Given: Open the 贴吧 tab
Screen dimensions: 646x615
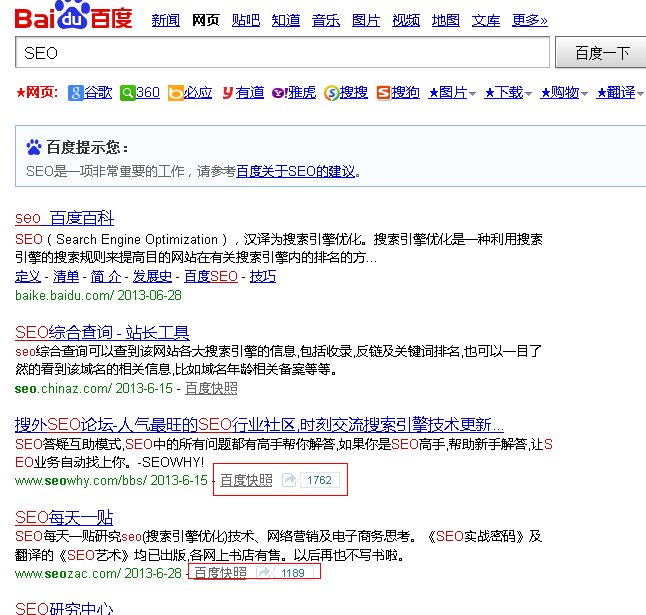Looking at the screenshot, I should (246, 20).
